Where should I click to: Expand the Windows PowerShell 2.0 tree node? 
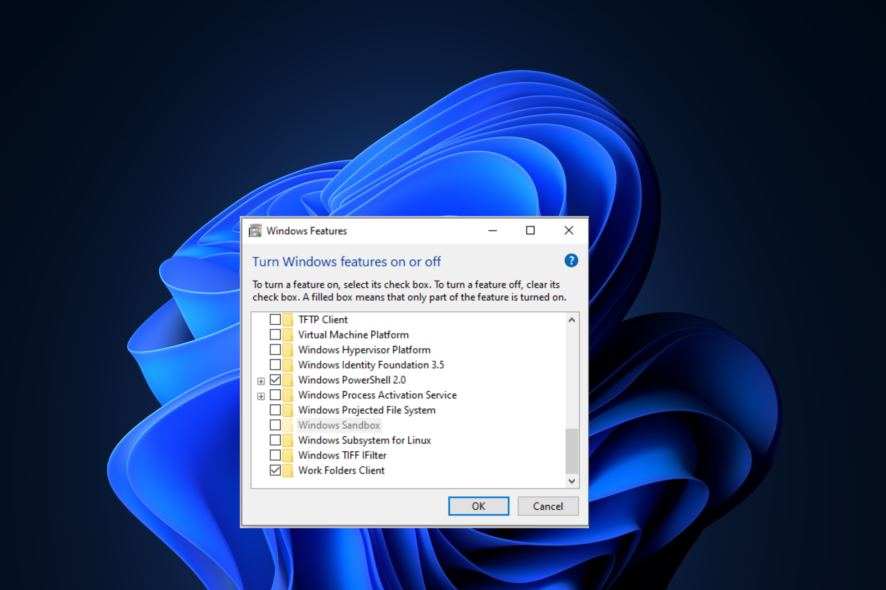point(261,381)
